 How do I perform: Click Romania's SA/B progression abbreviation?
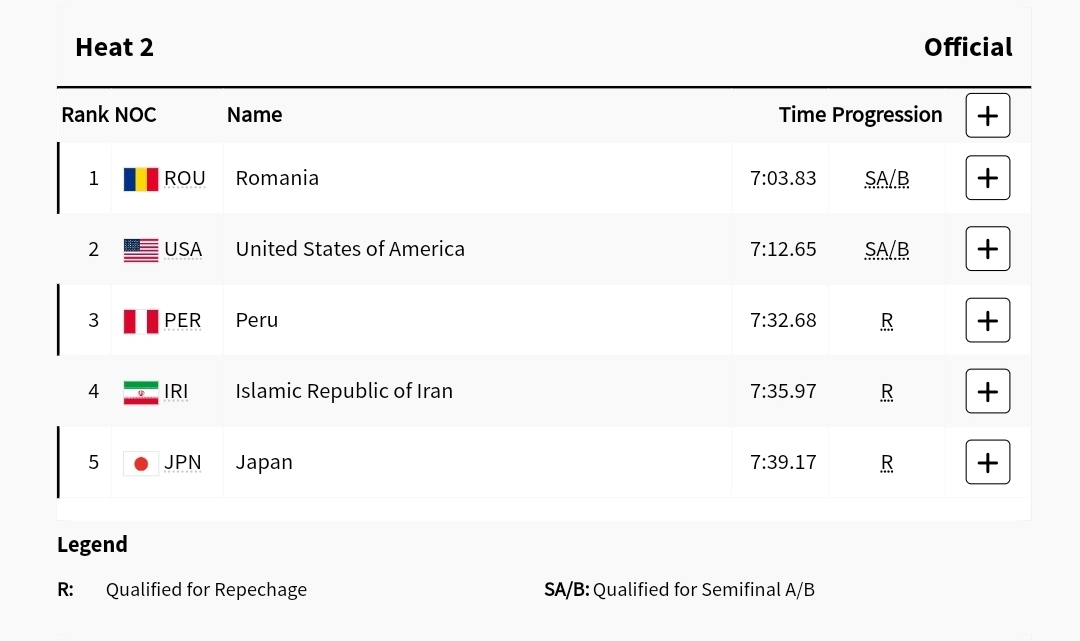click(x=887, y=179)
